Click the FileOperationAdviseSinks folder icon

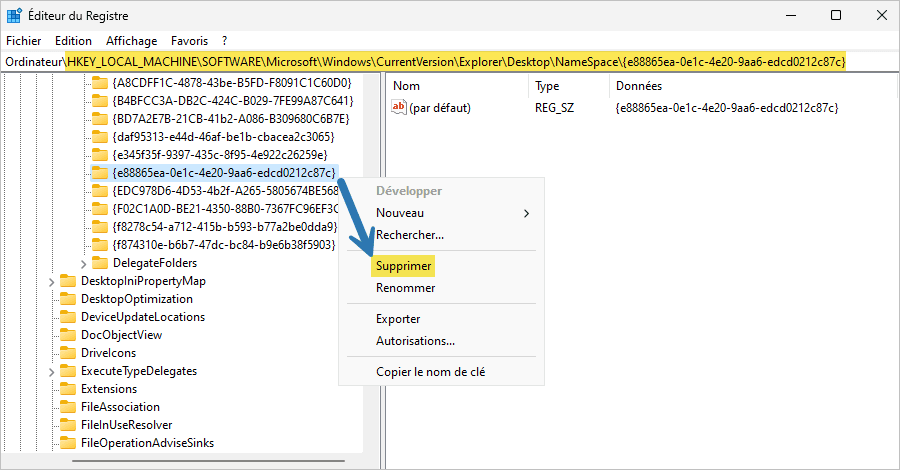point(68,442)
